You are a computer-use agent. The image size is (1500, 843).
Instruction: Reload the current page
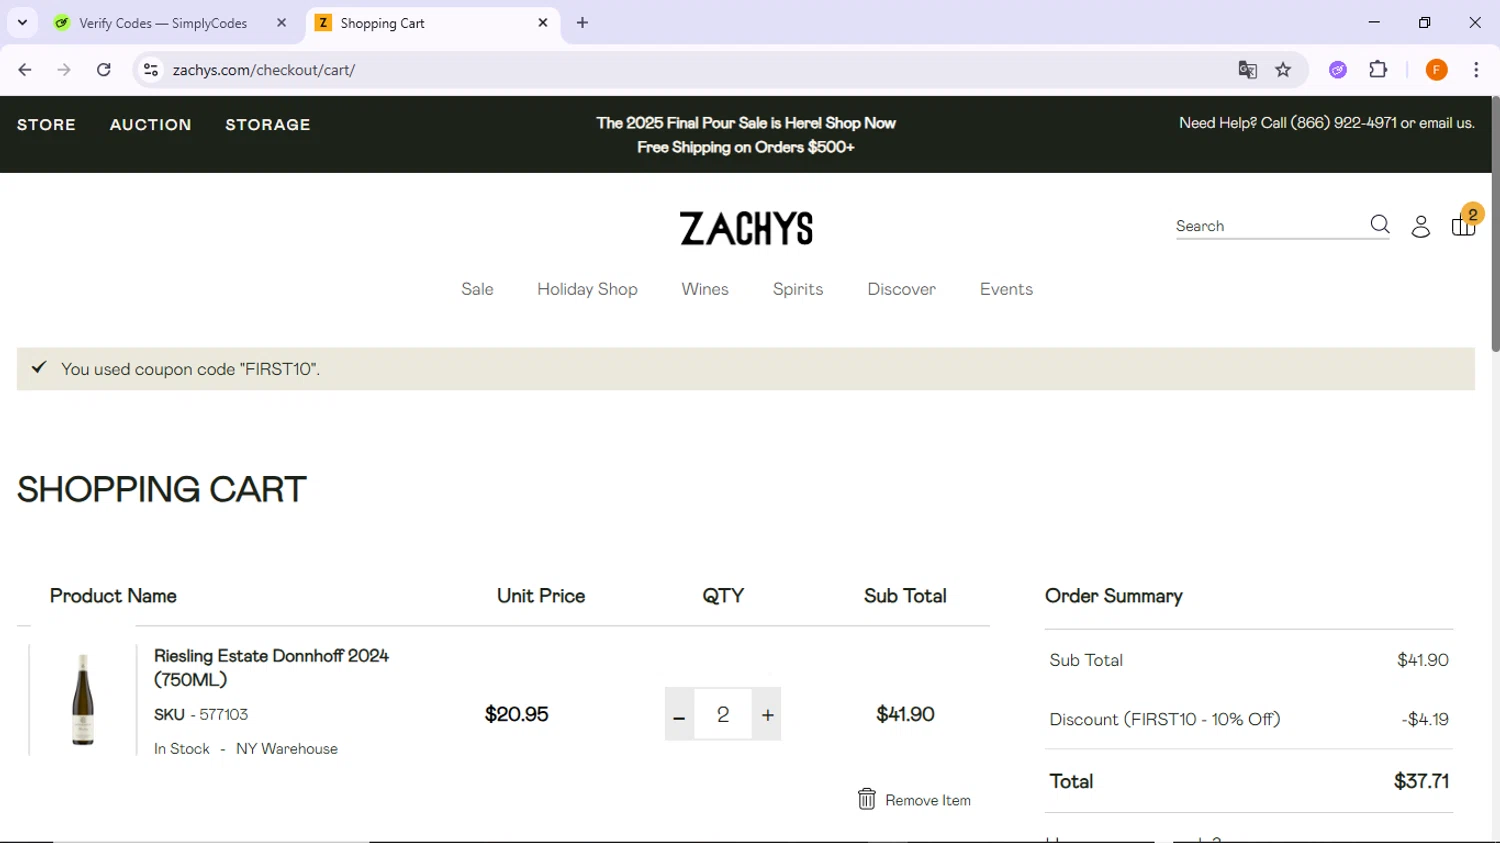tap(104, 70)
